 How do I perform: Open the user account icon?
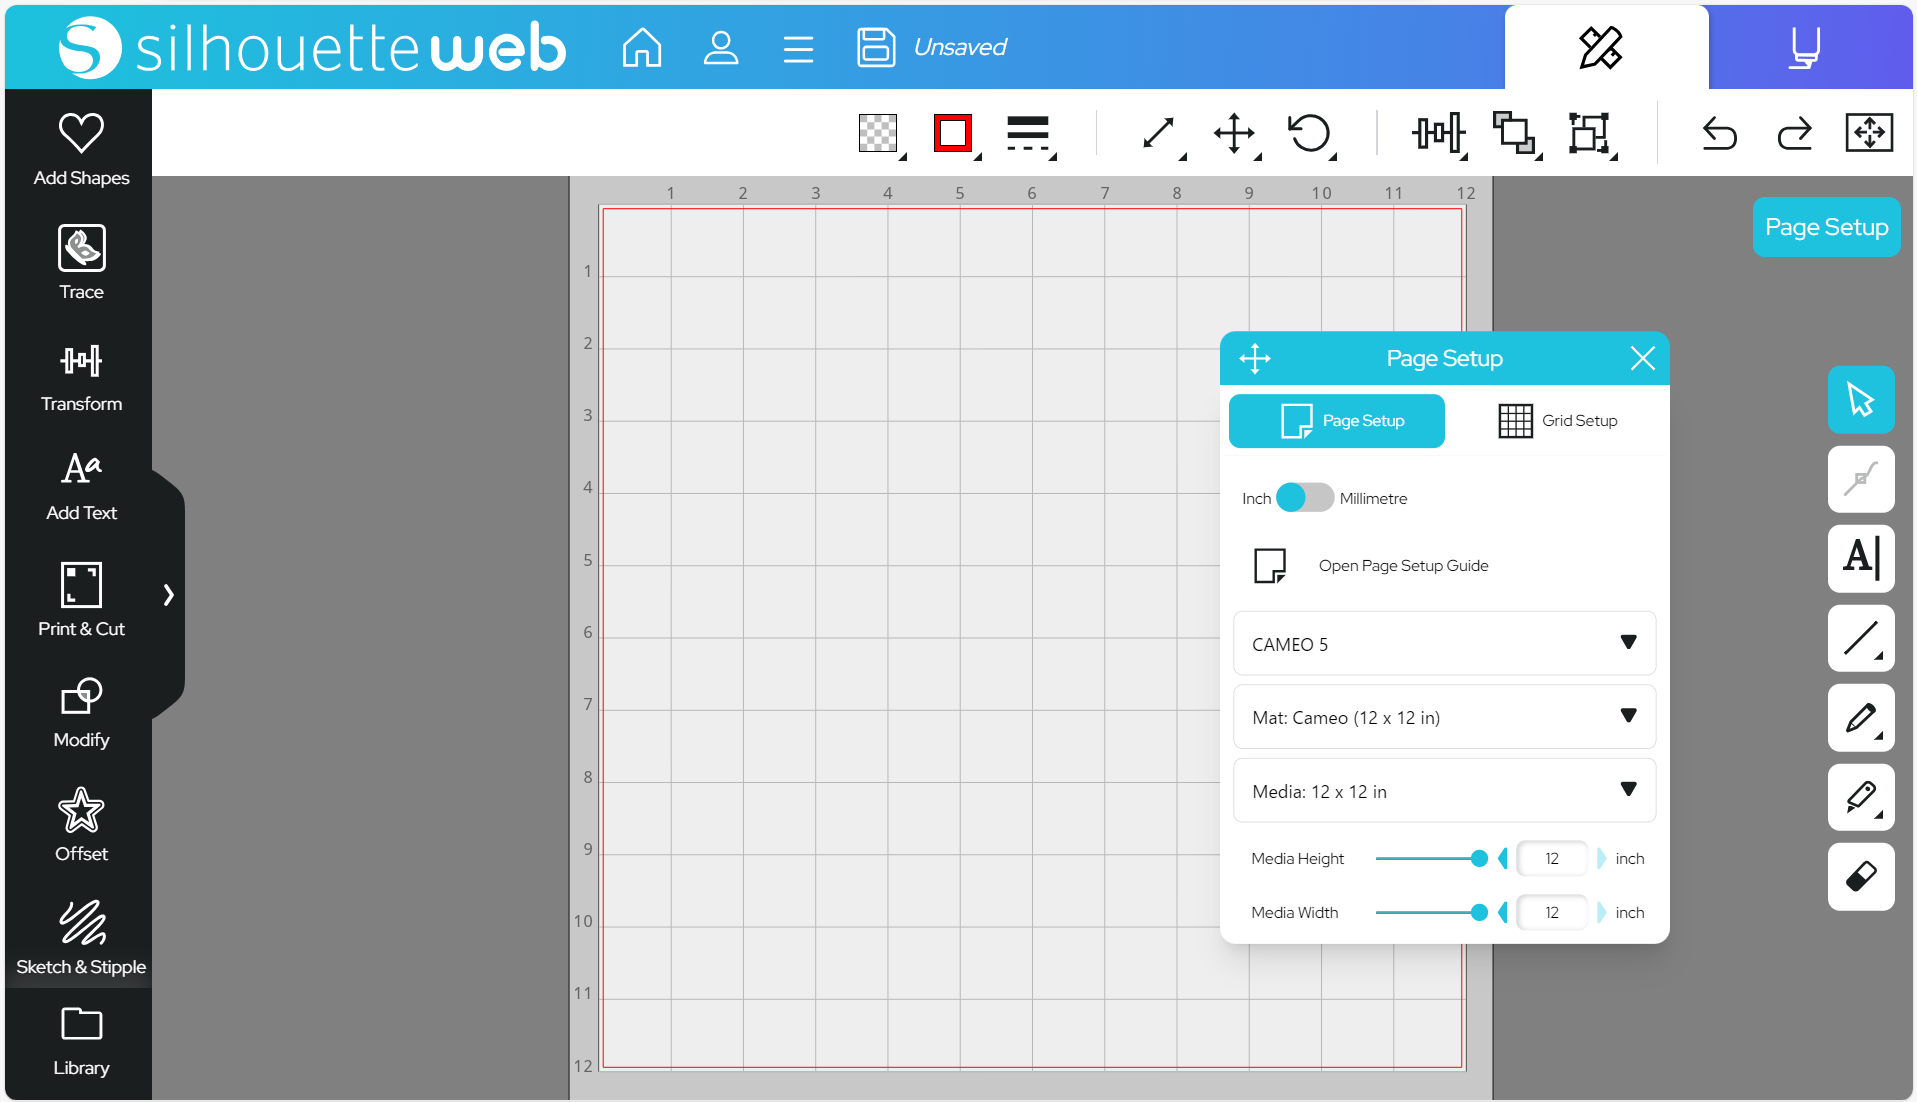pos(720,47)
